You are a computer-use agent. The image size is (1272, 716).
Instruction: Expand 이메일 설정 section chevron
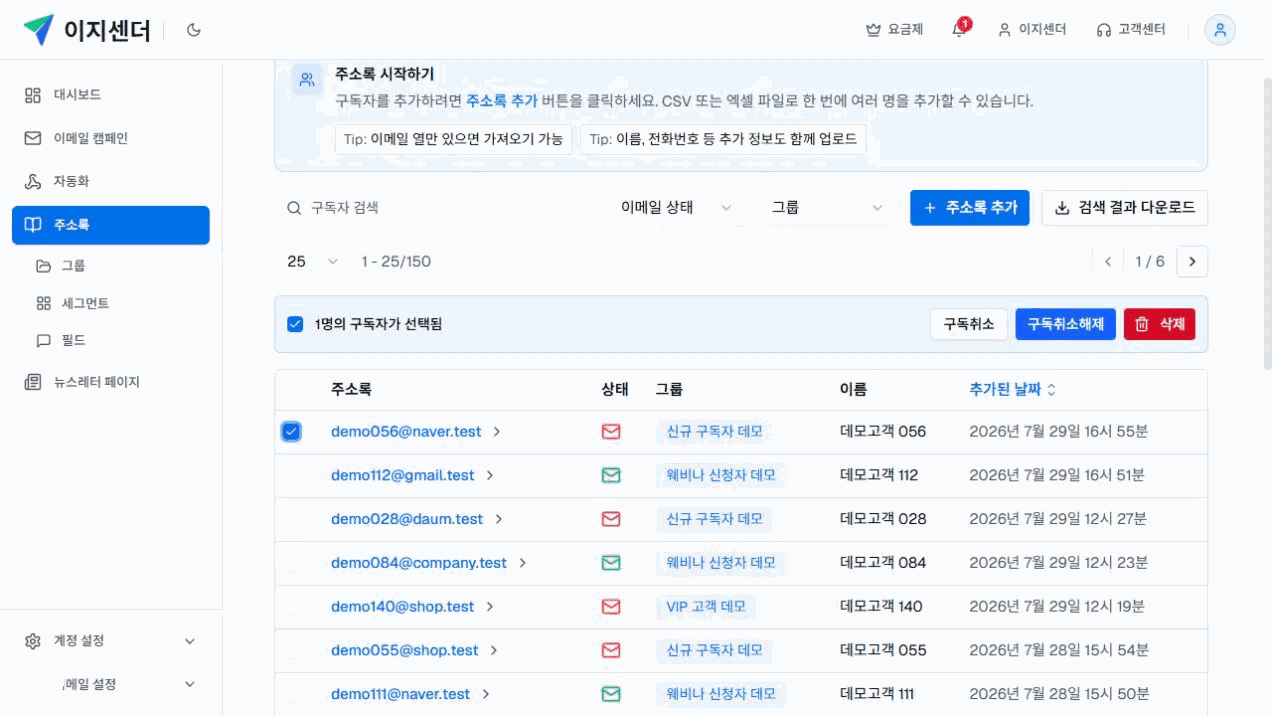coord(190,684)
